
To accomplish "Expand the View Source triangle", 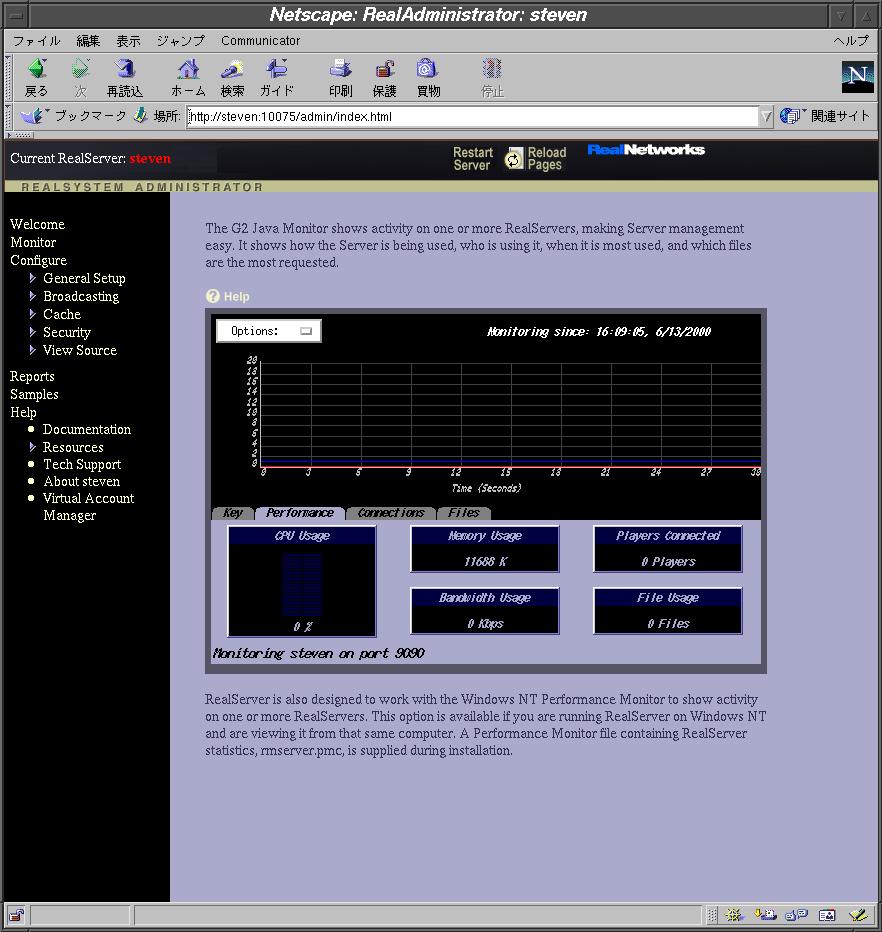I will pyautogui.click(x=33, y=350).
